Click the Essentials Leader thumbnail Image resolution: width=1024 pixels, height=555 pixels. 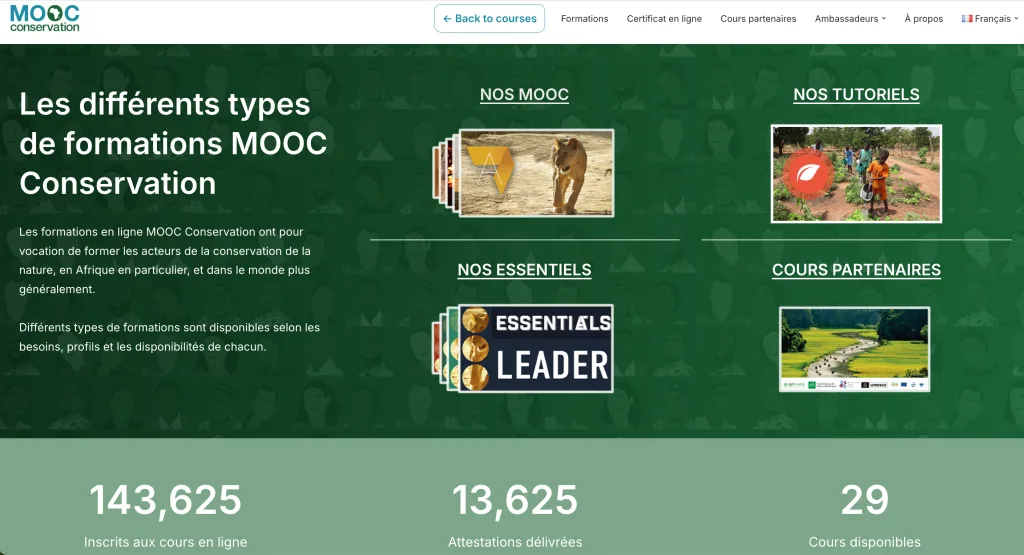click(x=536, y=348)
